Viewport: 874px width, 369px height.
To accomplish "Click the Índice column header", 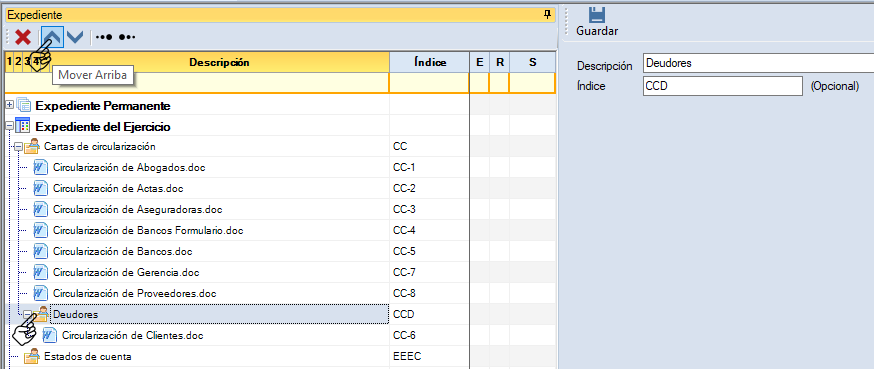I will [x=430, y=62].
